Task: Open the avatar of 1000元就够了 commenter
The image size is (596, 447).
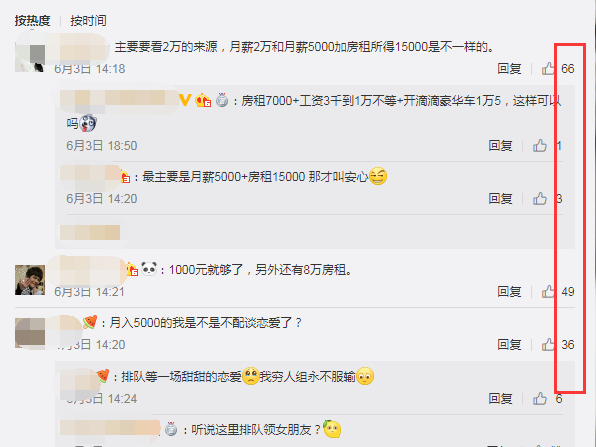Action: (x=30, y=280)
